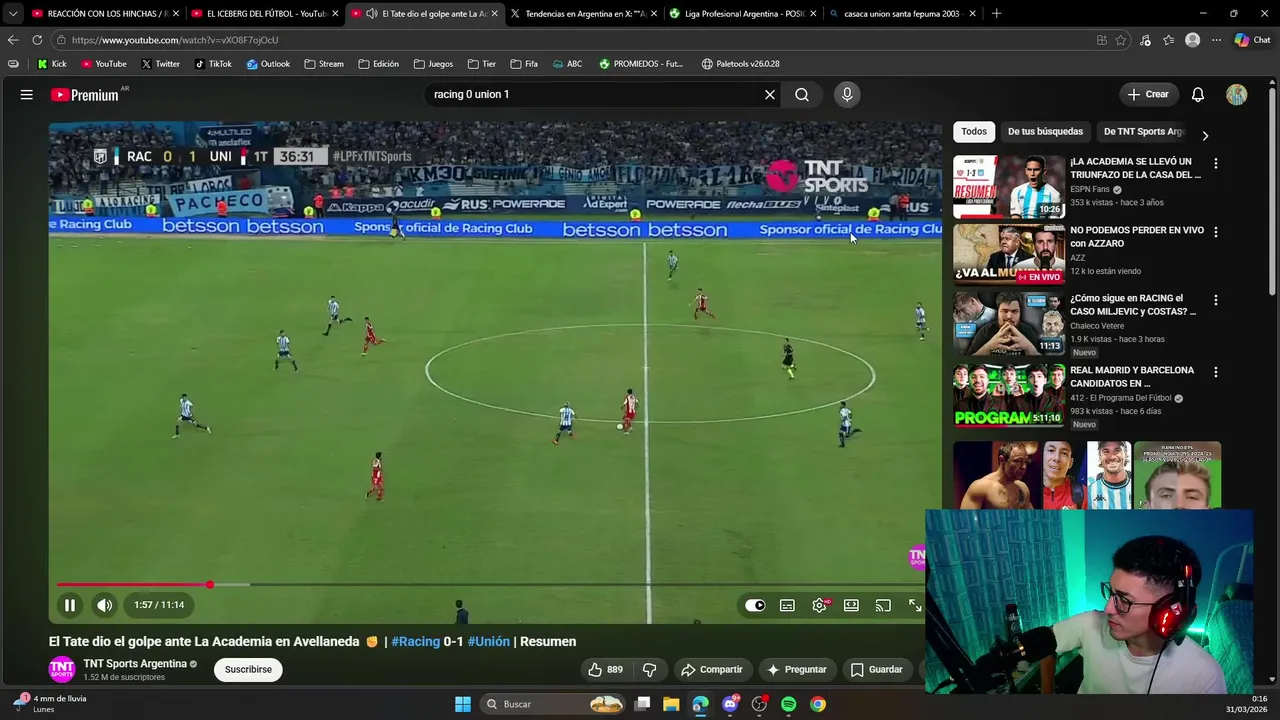Show more filter chips with right arrow

click(x=1205, y=136)
